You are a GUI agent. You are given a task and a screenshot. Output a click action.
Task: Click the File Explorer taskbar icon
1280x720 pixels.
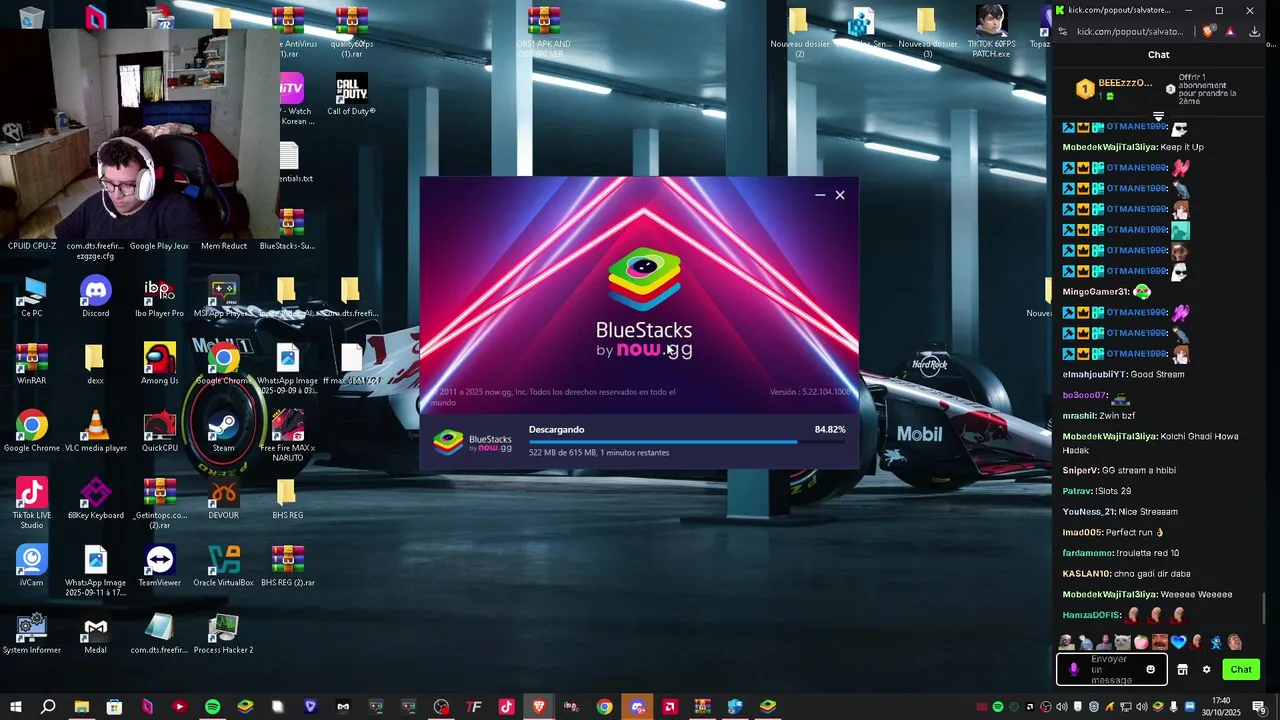point(82,707)
